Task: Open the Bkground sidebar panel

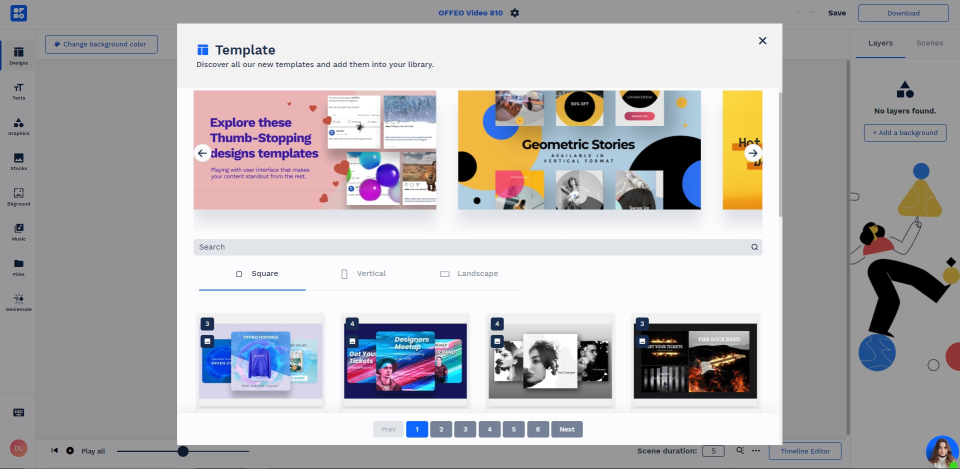Action: [x=18, y=197]
